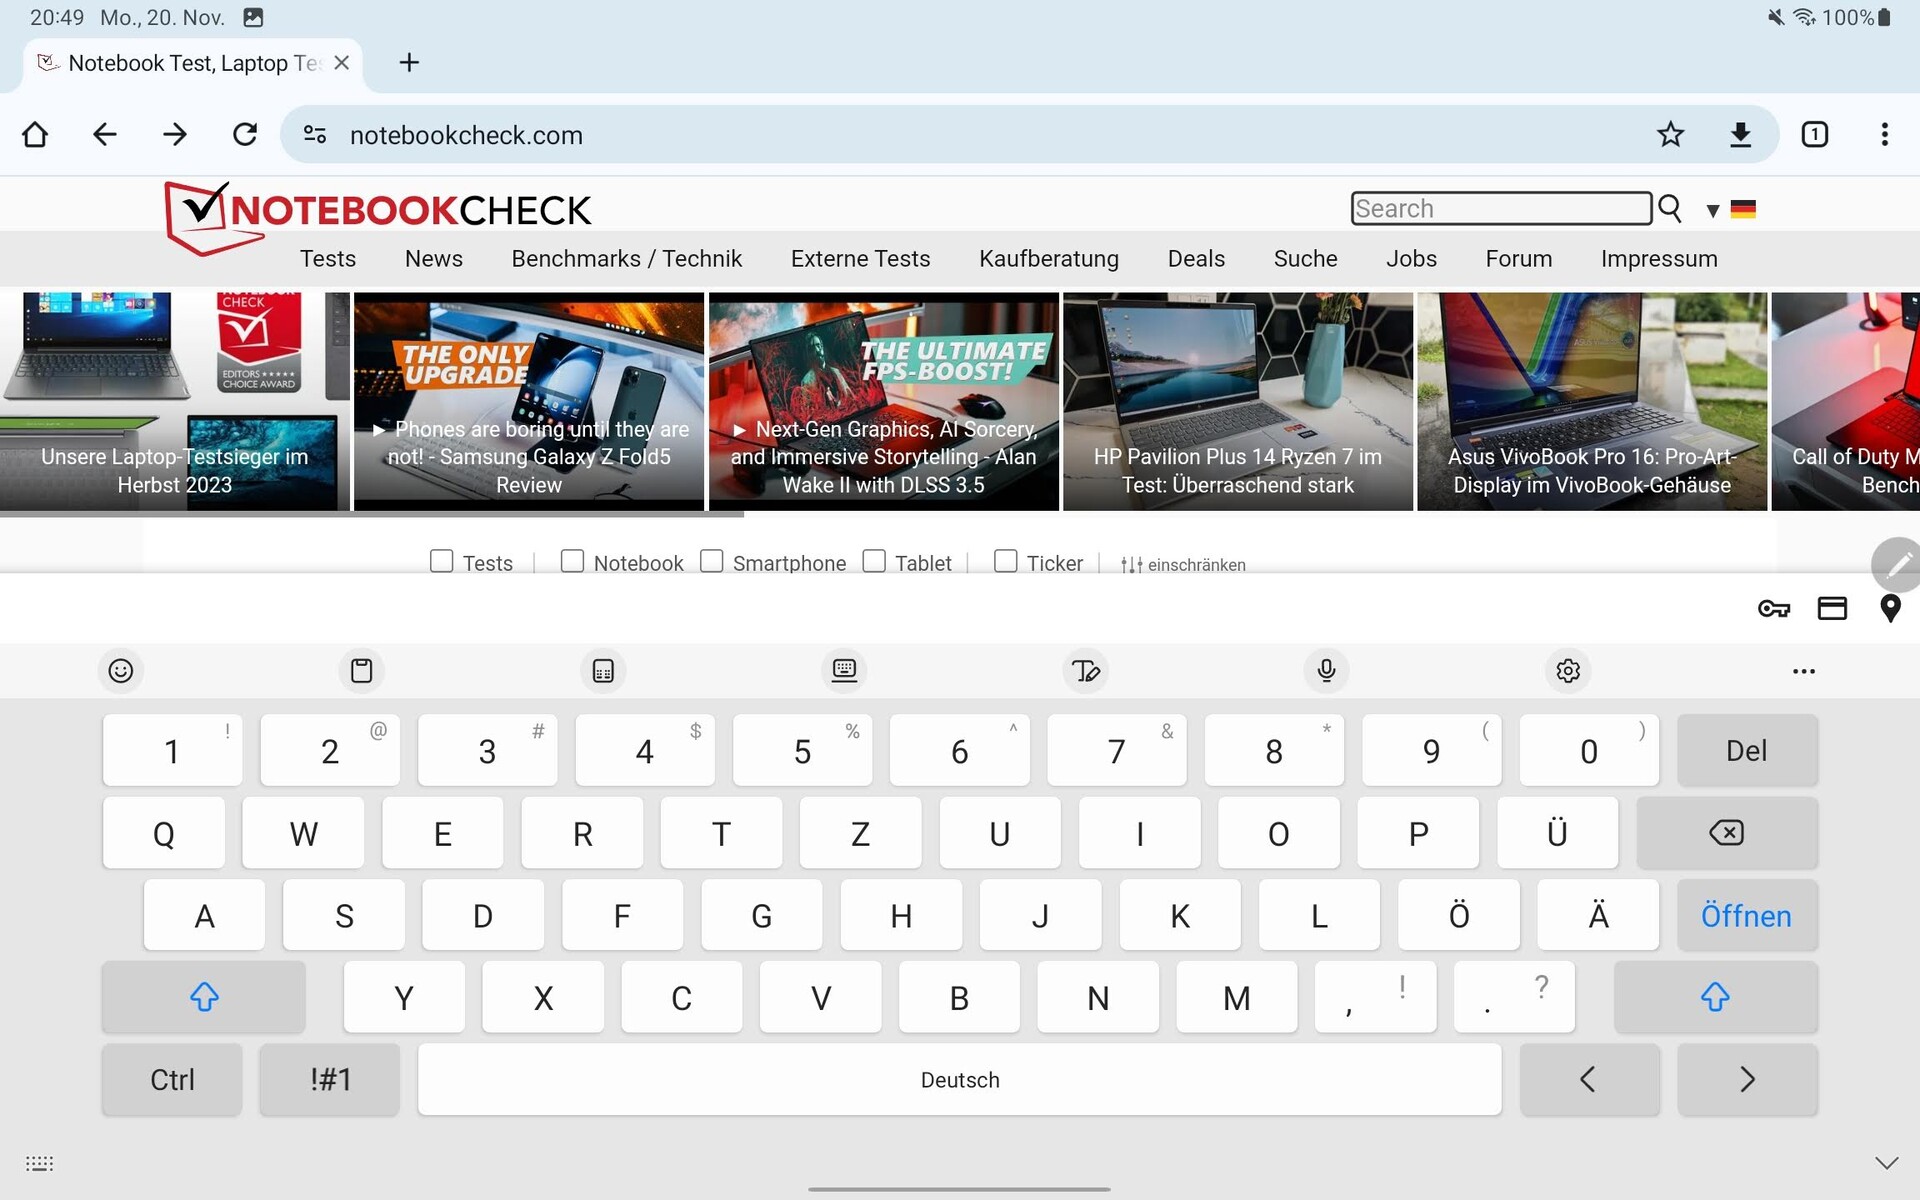Check the Tests filter checkbox

pyautogui.click(x=441, y=561)
